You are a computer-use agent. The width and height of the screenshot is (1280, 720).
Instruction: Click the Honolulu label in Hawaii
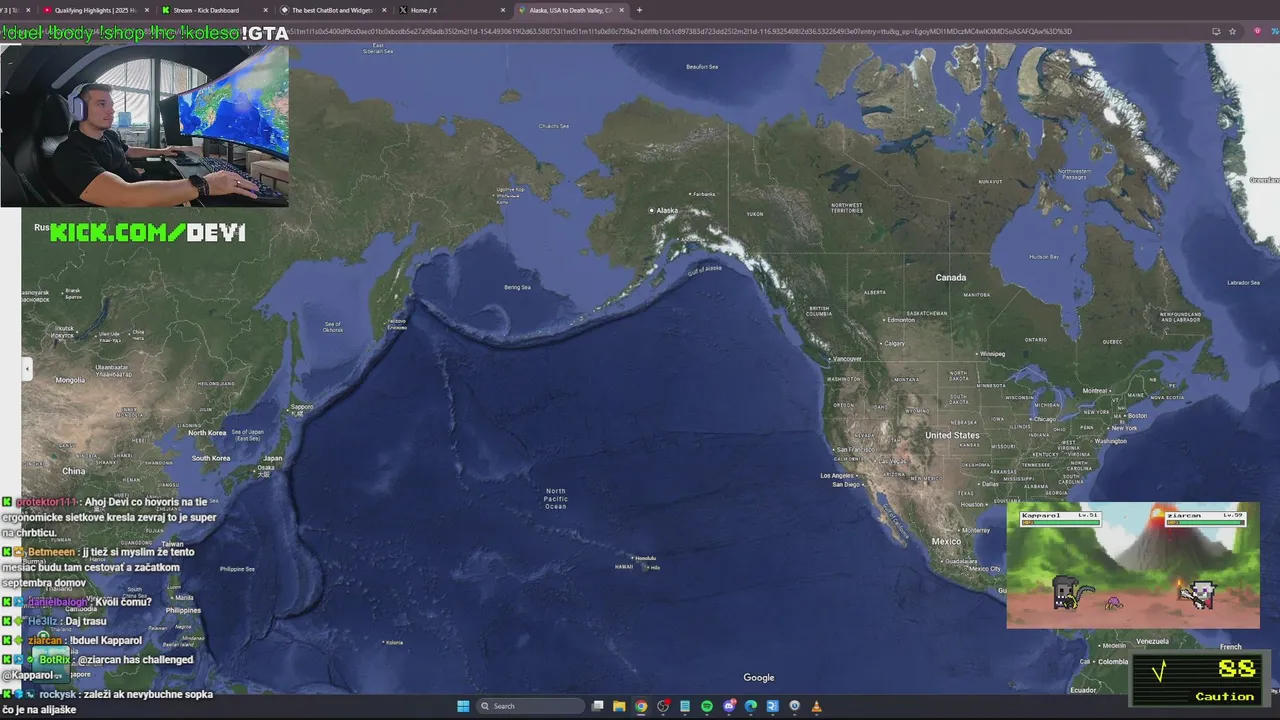point(645,558)
